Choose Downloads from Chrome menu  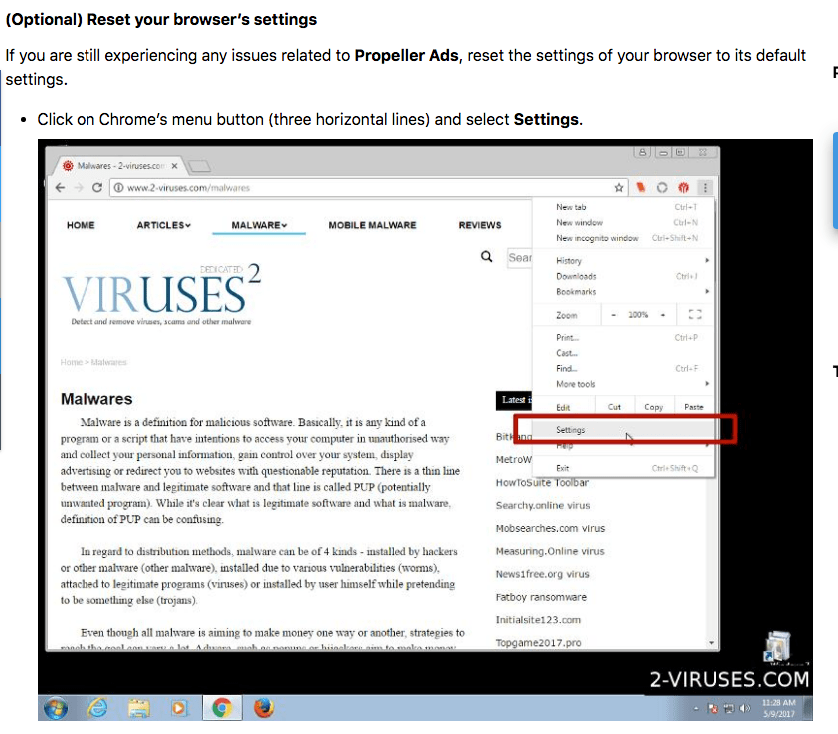click(x=623, y=276)
